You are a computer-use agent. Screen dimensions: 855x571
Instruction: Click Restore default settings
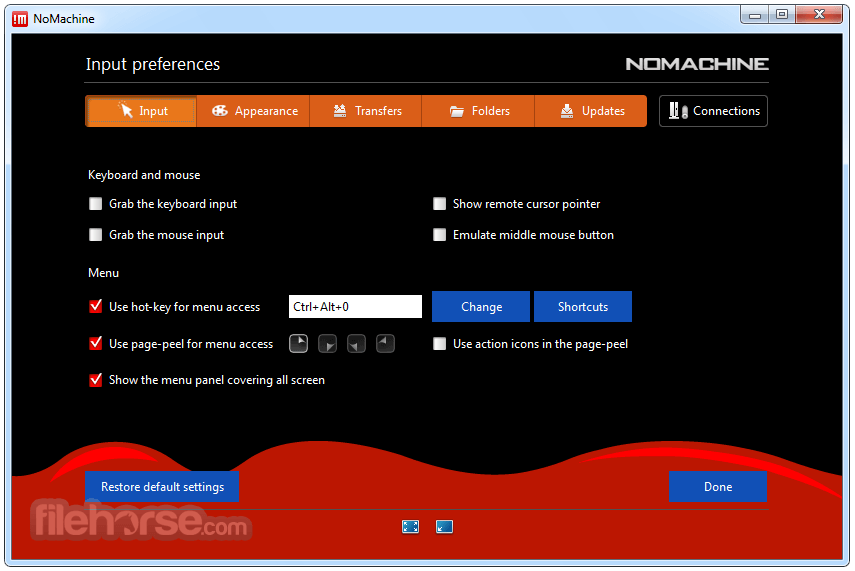[162, 486]
